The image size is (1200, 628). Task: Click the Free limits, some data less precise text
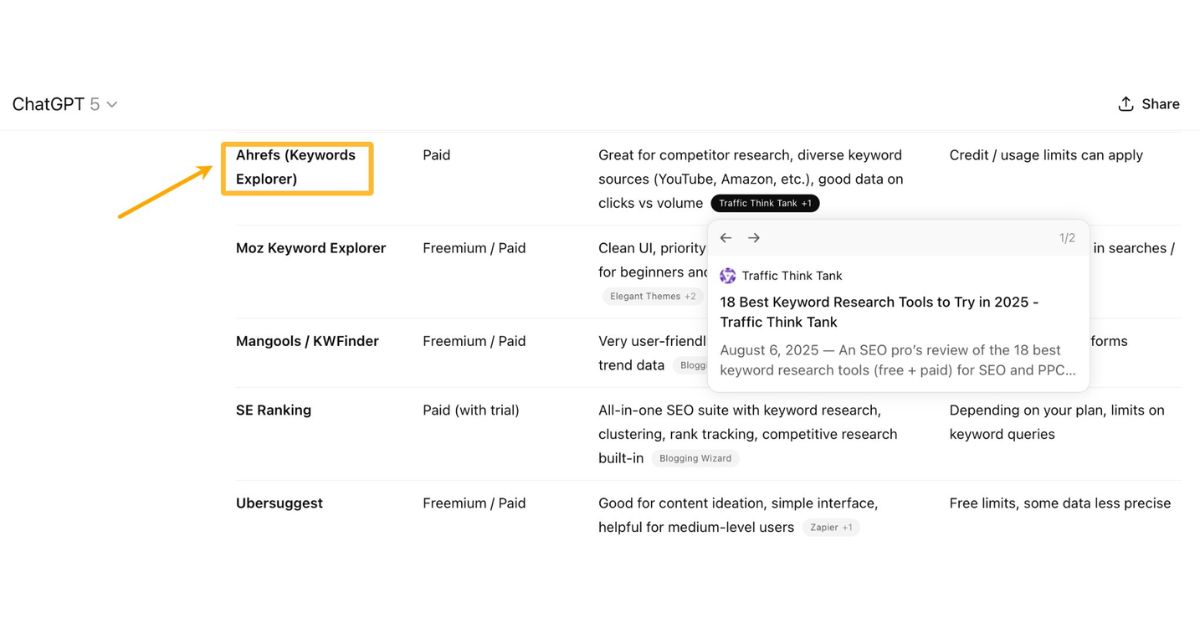[1060, 503]
